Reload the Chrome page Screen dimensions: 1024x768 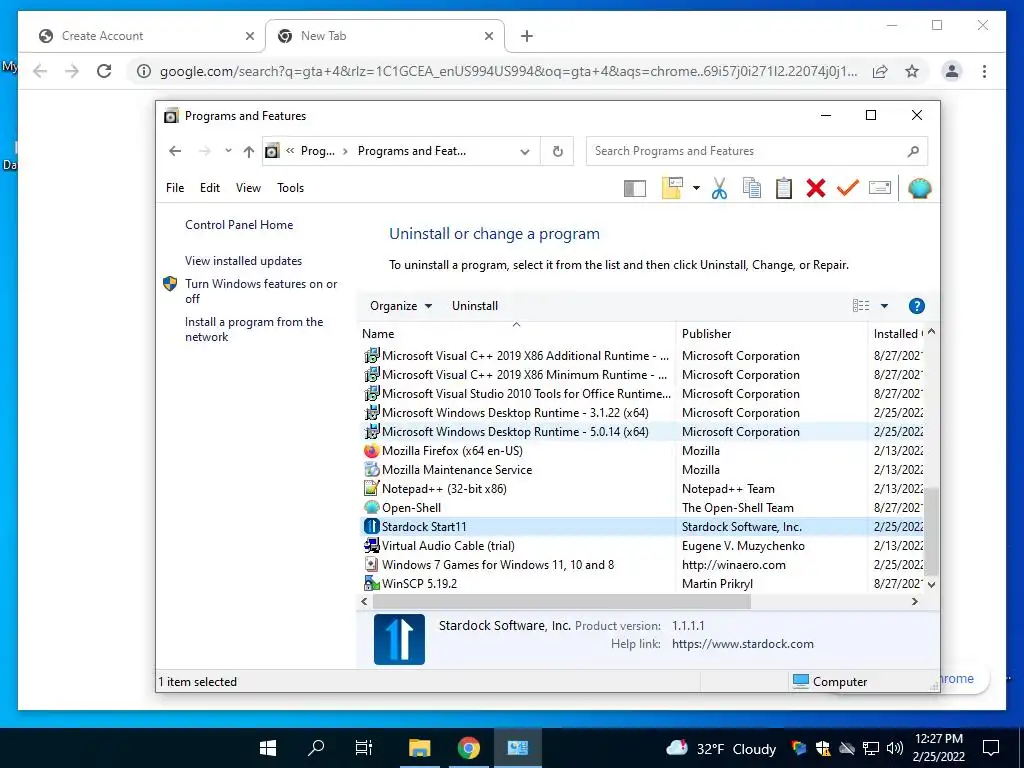click(104, 71)
